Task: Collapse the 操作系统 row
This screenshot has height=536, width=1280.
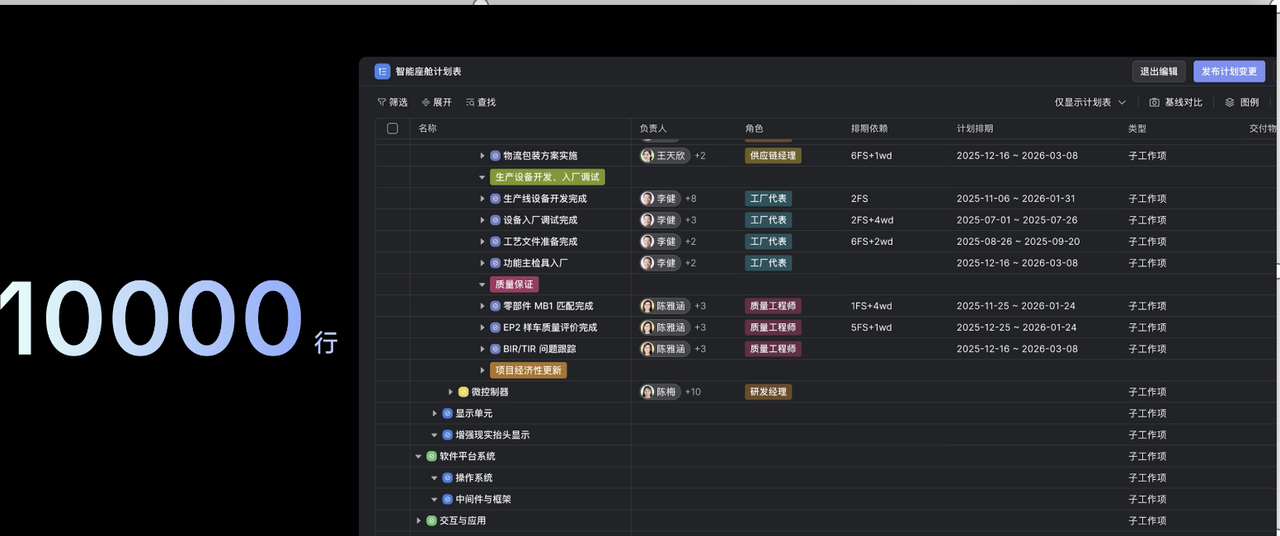Action: pyautogui.click(x=435, y=478)
